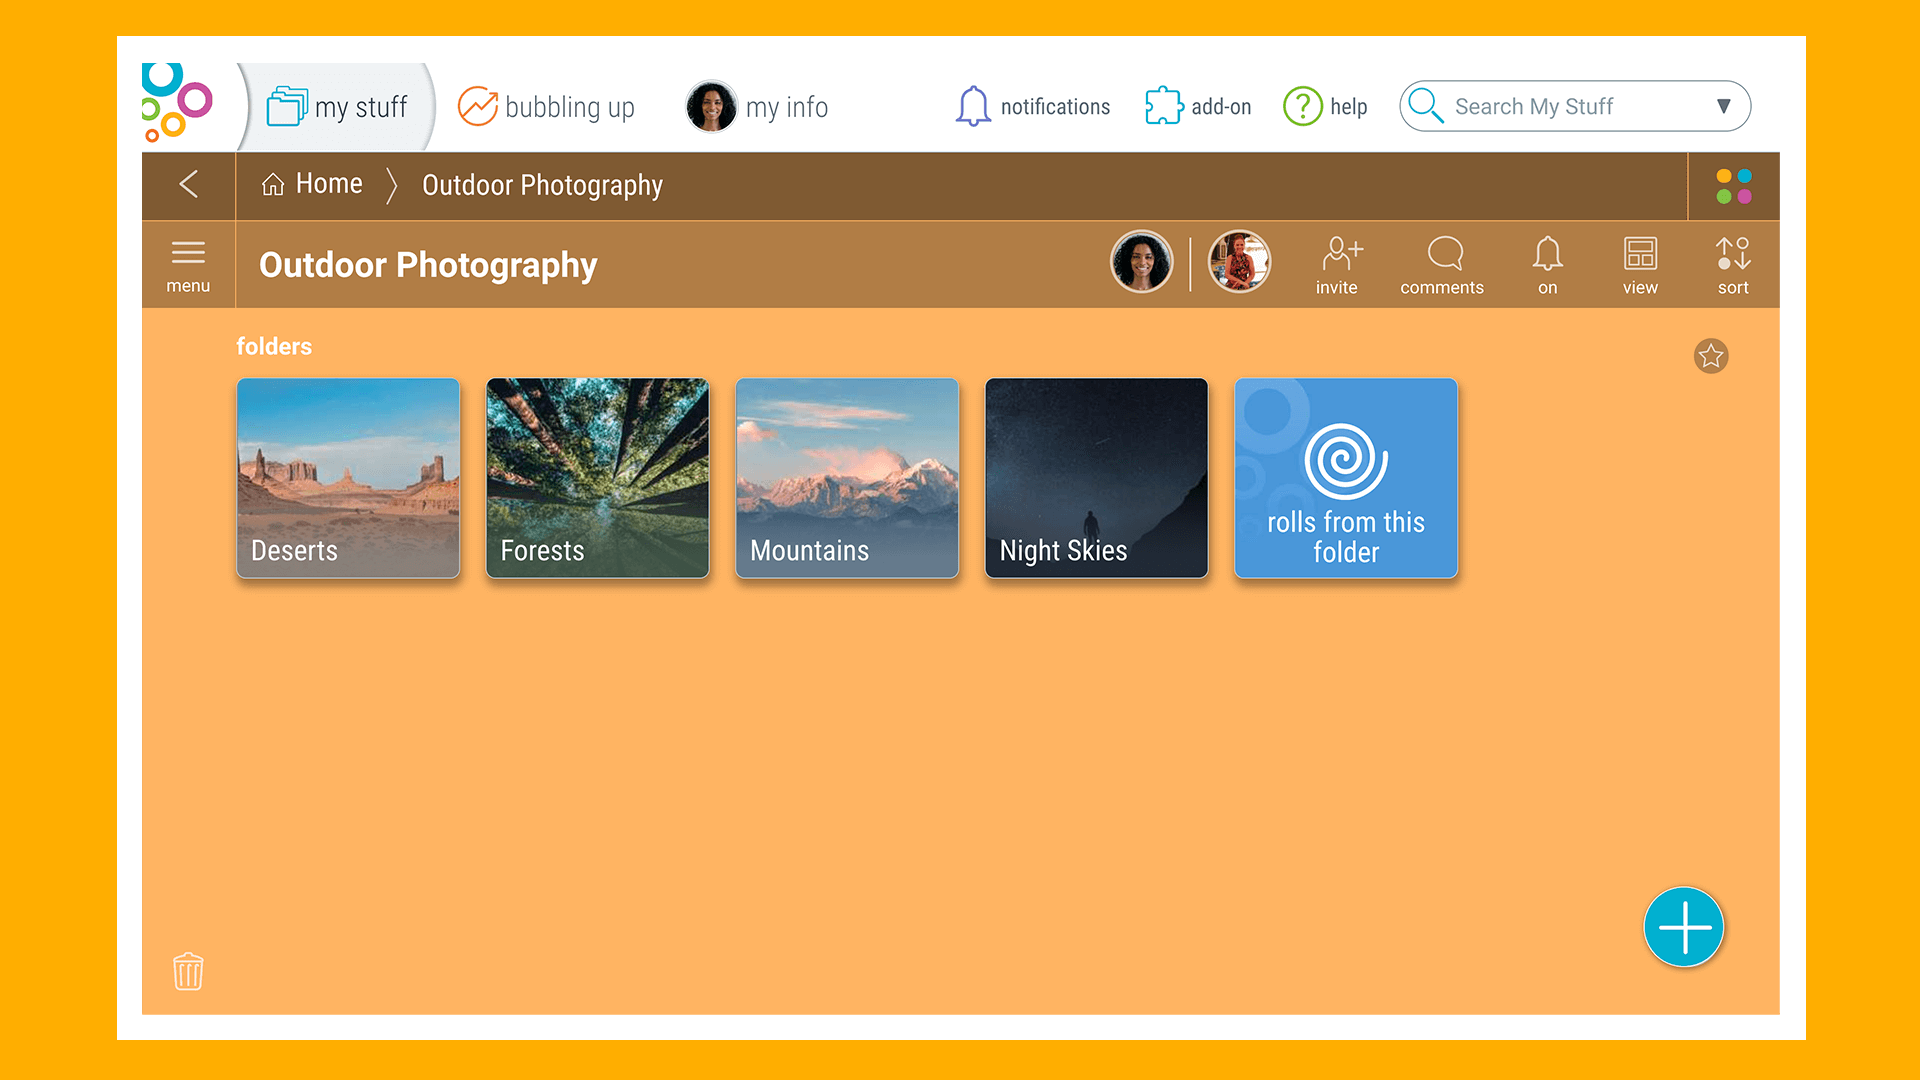This screenshot has width=1920, height=1080.
Task: Click the folder owner avatar
Action: coord(1141,262)
